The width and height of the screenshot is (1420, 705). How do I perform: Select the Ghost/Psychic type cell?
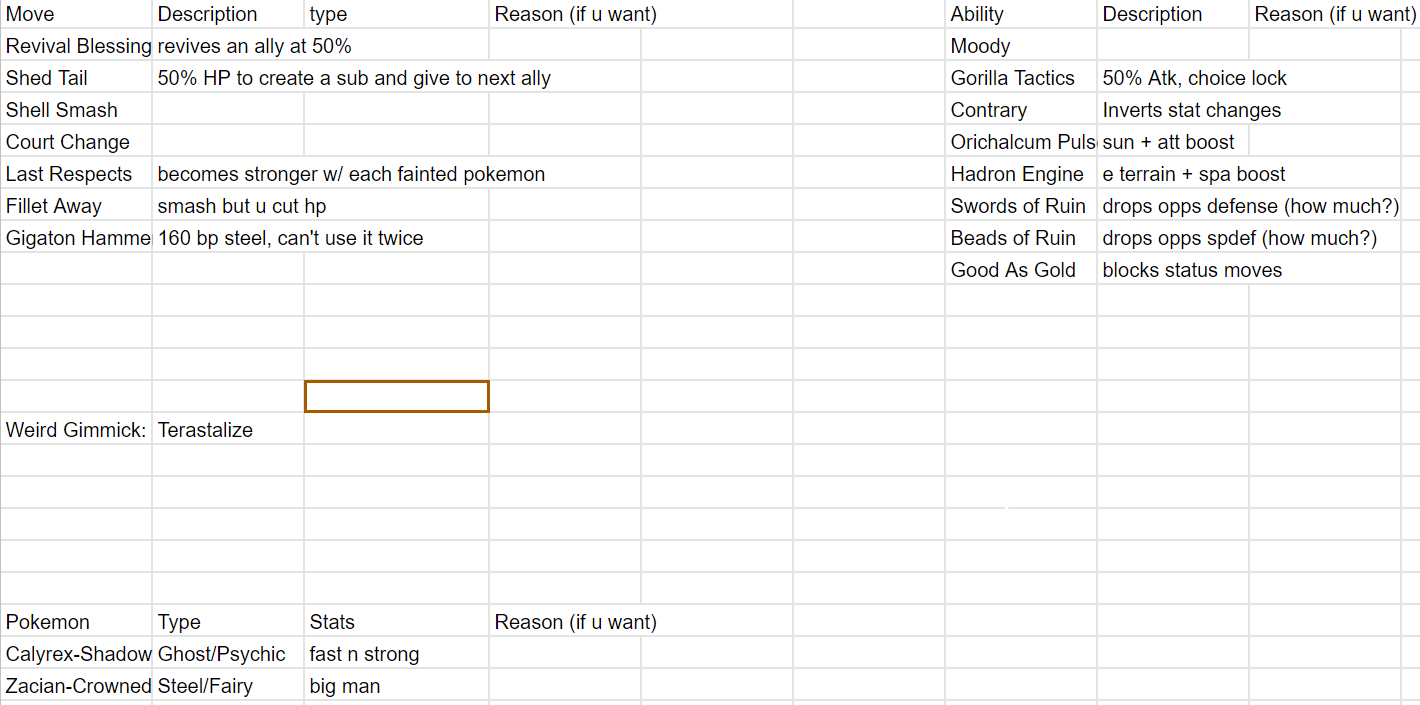tap(228, 654)
